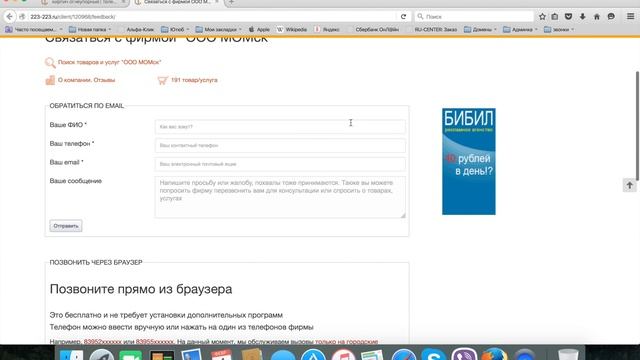640x360 pixels.
Task: Go back with the browser back arrow
Action: pyautogui.click(x=9, y=17)
